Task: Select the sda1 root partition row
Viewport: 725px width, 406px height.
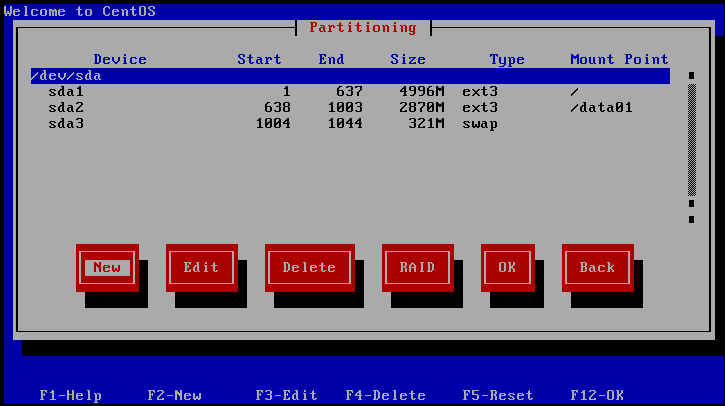Action: click(349, 91)
